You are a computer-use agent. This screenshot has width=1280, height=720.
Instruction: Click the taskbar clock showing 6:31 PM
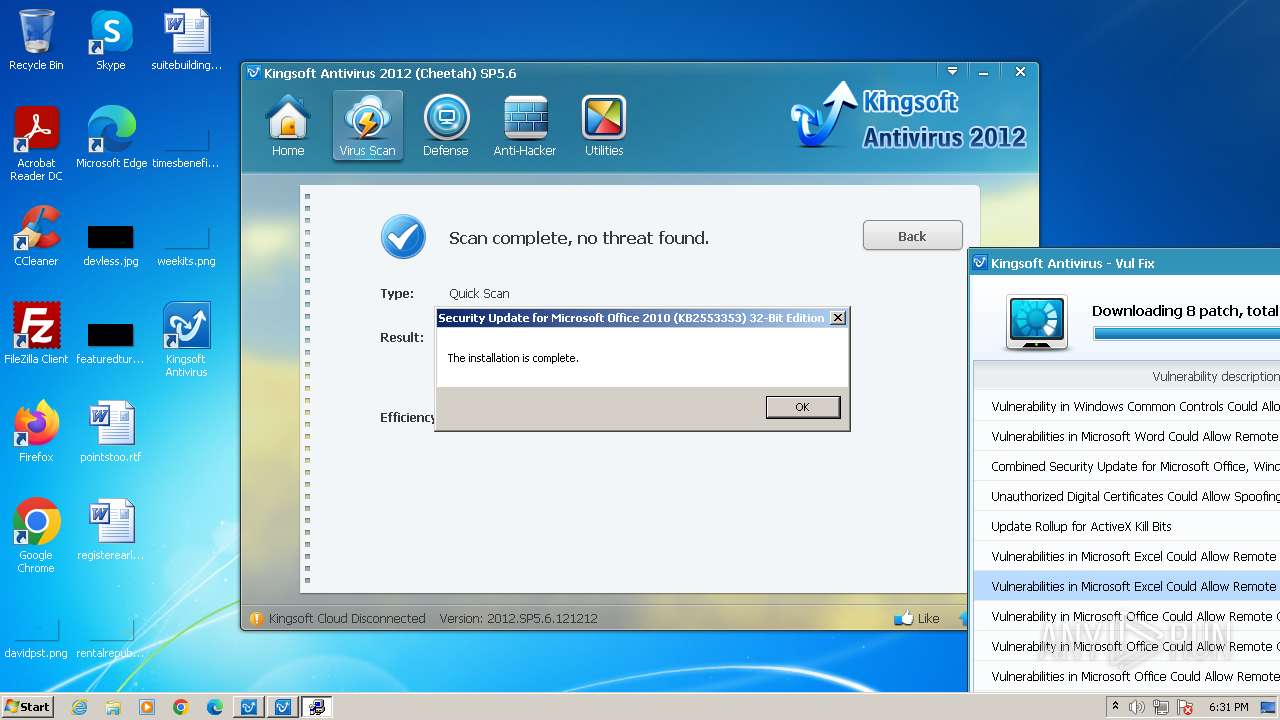(x=1229, y=707)
